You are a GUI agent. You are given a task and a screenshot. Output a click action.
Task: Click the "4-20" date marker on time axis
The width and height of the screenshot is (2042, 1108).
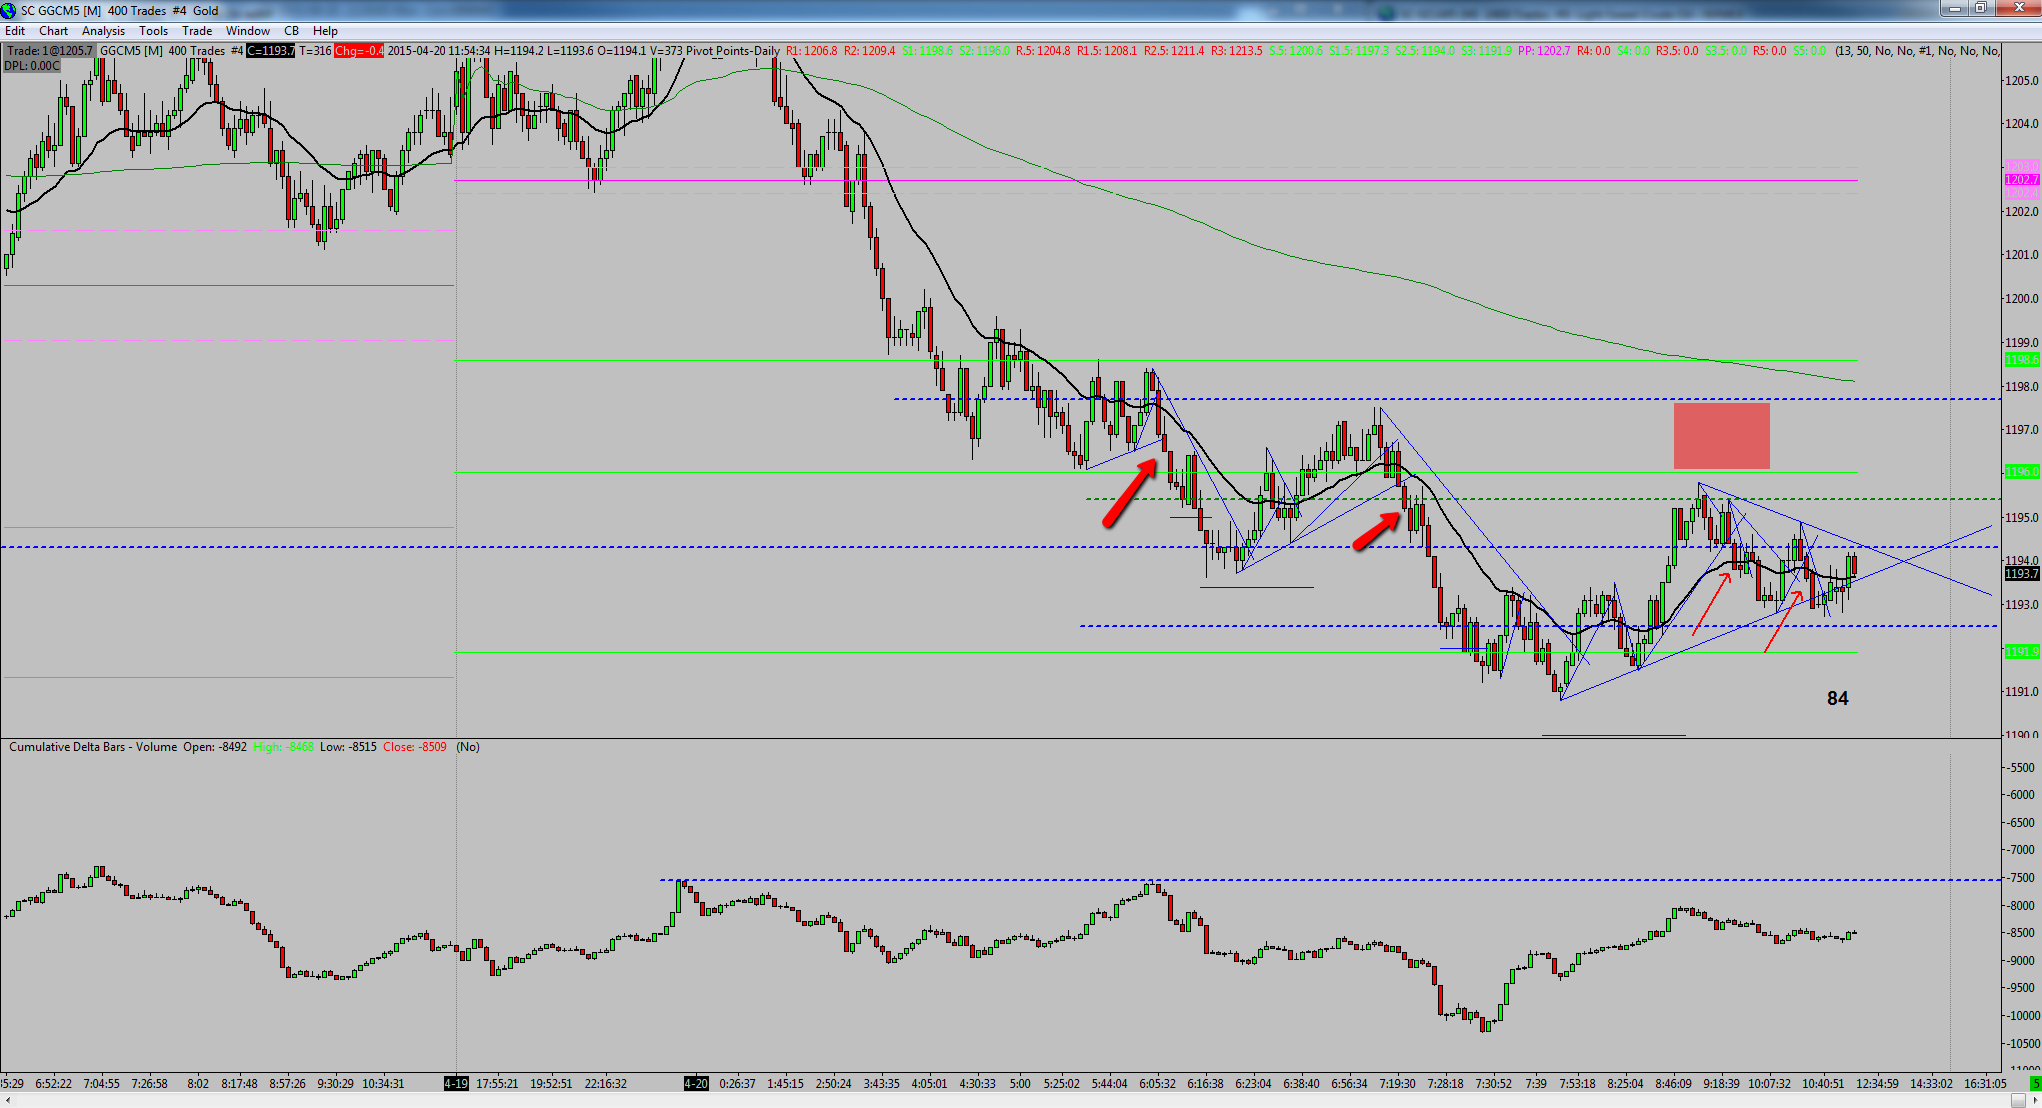pyautogui.click(x=696, y=1083)
